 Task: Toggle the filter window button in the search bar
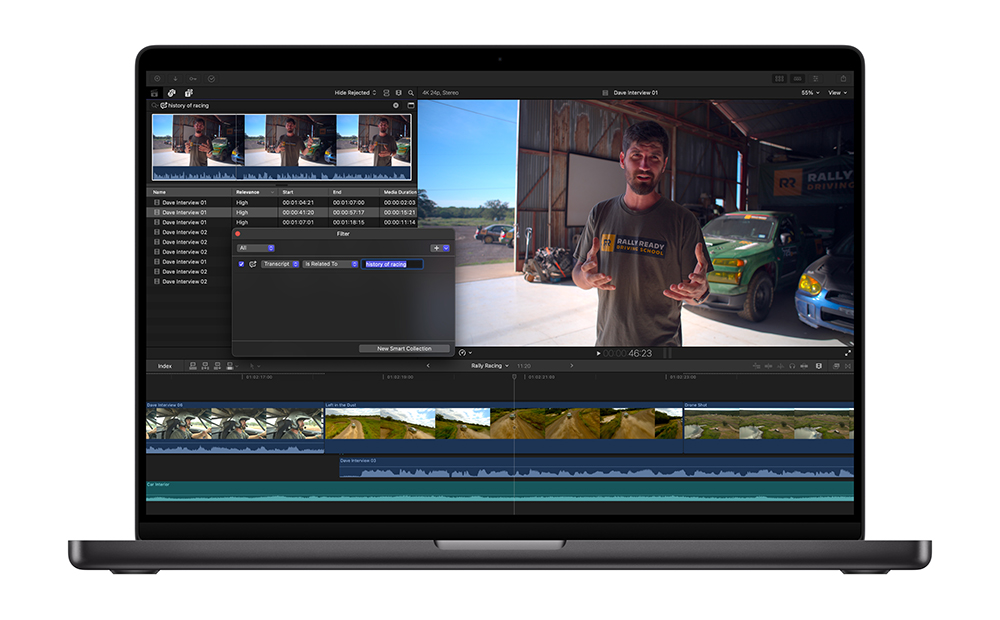click(x=410, y=105)
